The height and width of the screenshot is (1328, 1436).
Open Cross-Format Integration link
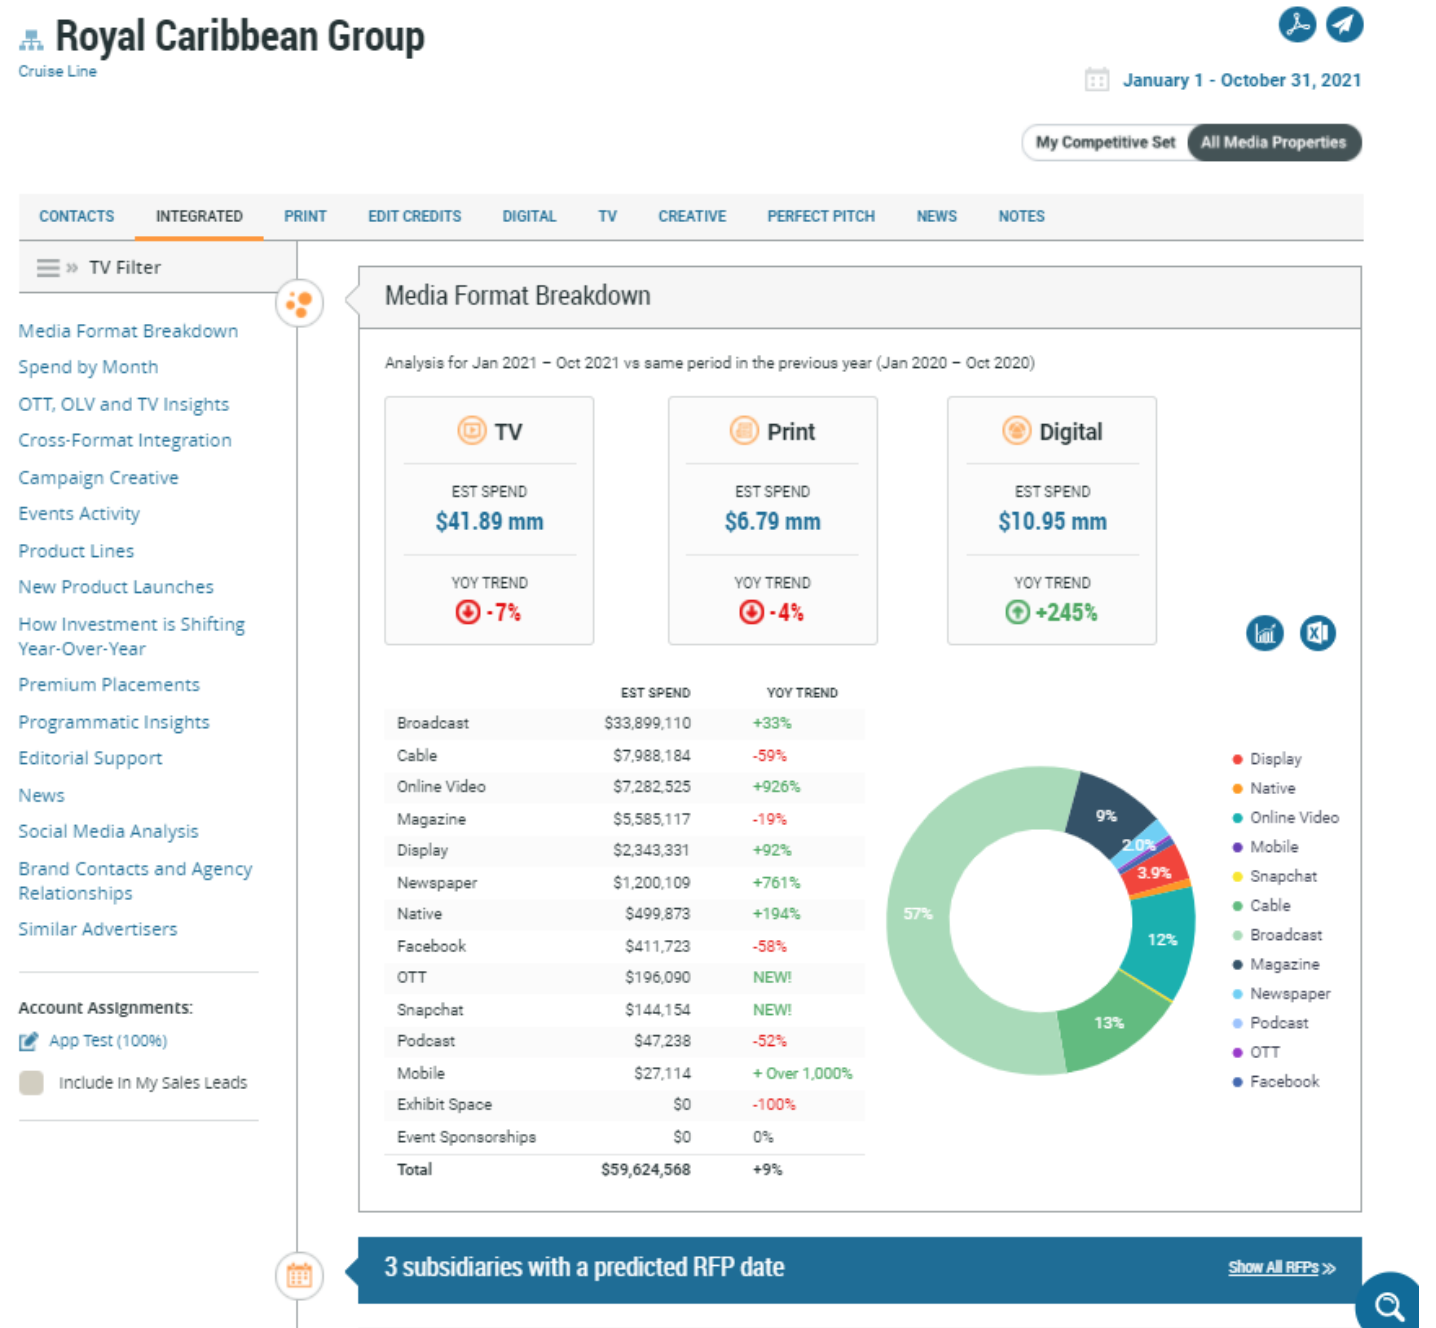[x=125, y=440]
